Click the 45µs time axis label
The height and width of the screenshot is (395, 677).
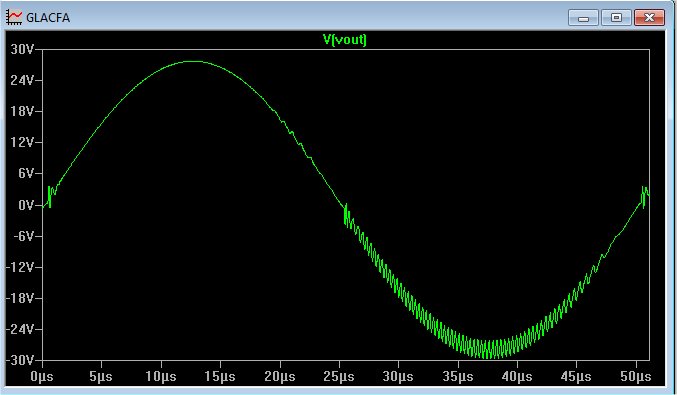pos(576,377)
